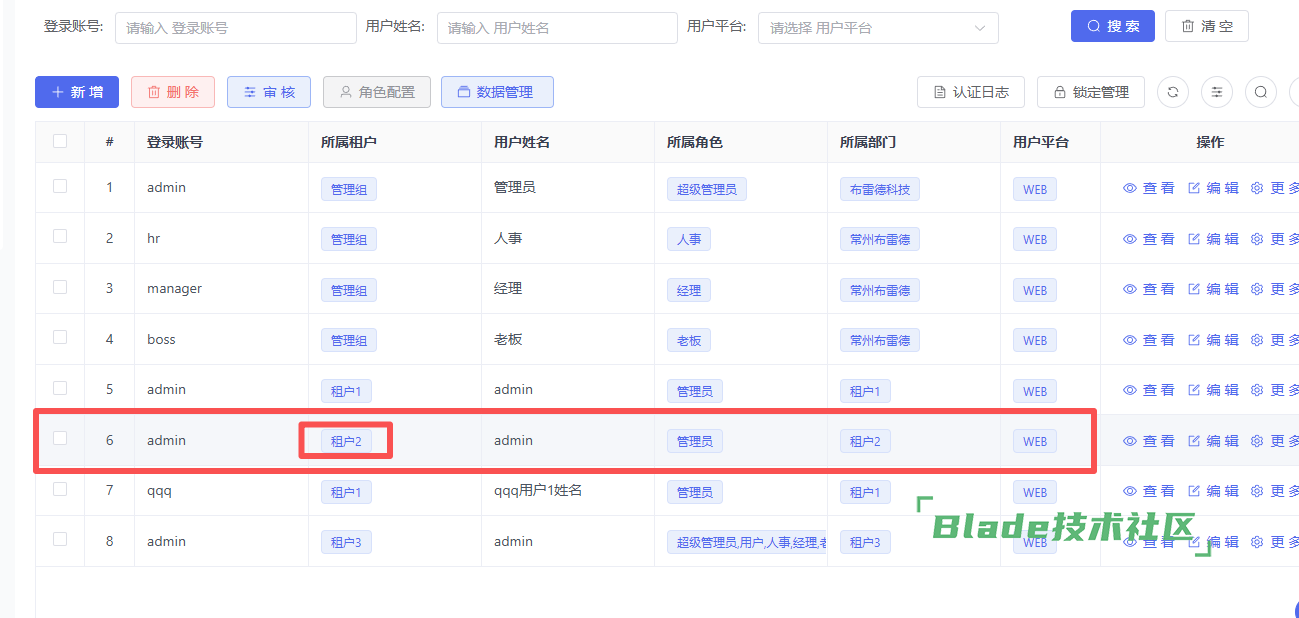Open 更多 menu in boss row
The image size is (1299, 618).
point(1275,340)
